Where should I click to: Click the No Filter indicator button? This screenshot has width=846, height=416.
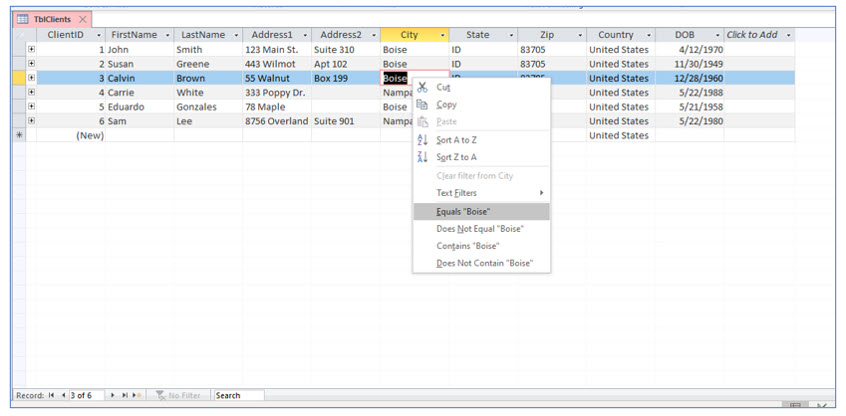click(x=179, y=395)
